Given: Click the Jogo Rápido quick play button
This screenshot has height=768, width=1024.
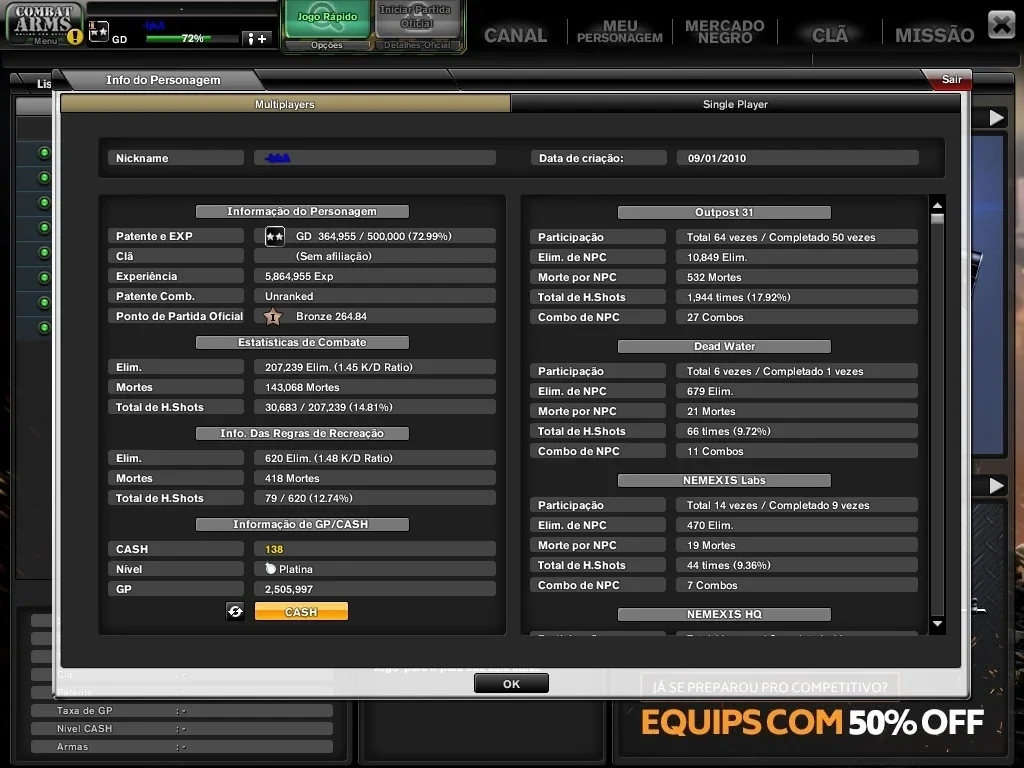Looking at the screenshot, I should coord(327,18).
